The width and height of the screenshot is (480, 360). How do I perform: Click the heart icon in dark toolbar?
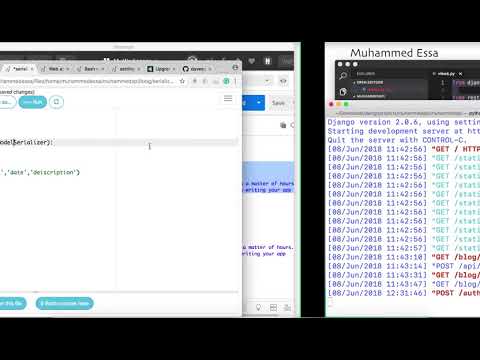point(252,61)
